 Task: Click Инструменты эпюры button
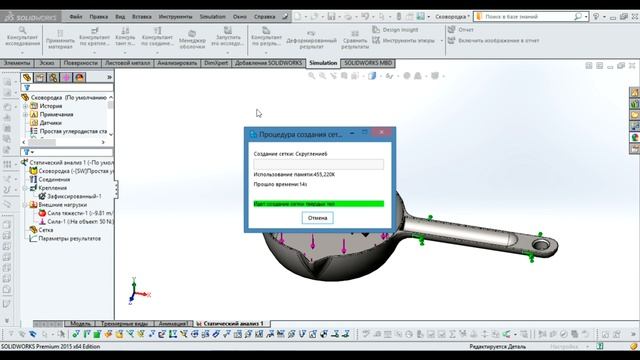pos(403,40)
